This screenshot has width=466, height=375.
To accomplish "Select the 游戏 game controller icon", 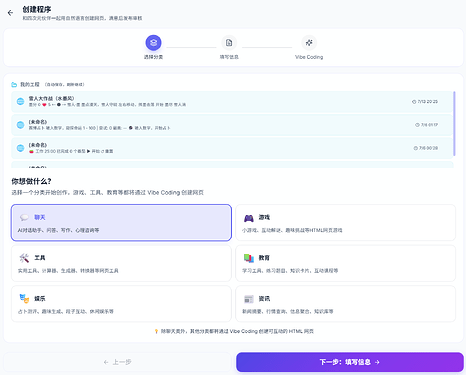I will pyautogui.click(x=249, y=218).
